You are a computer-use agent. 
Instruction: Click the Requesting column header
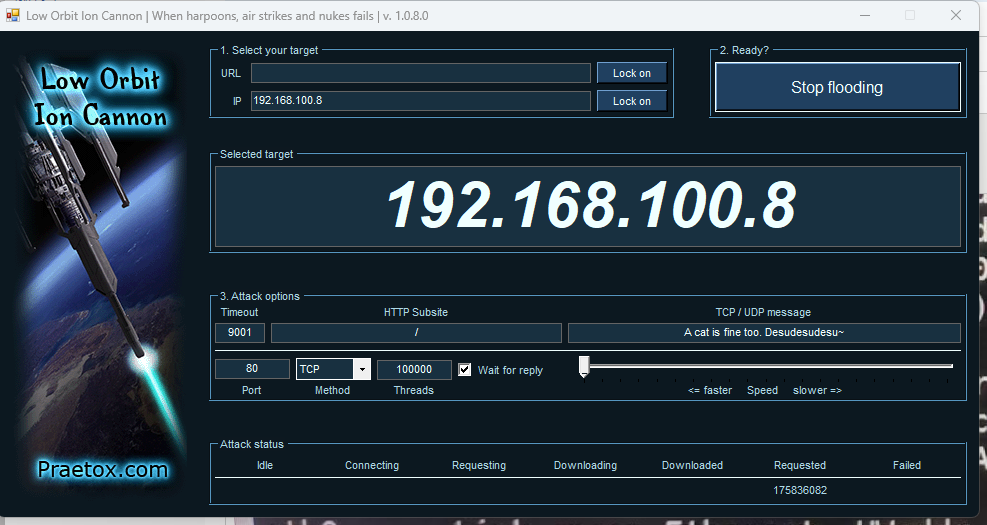click(479, 465)
